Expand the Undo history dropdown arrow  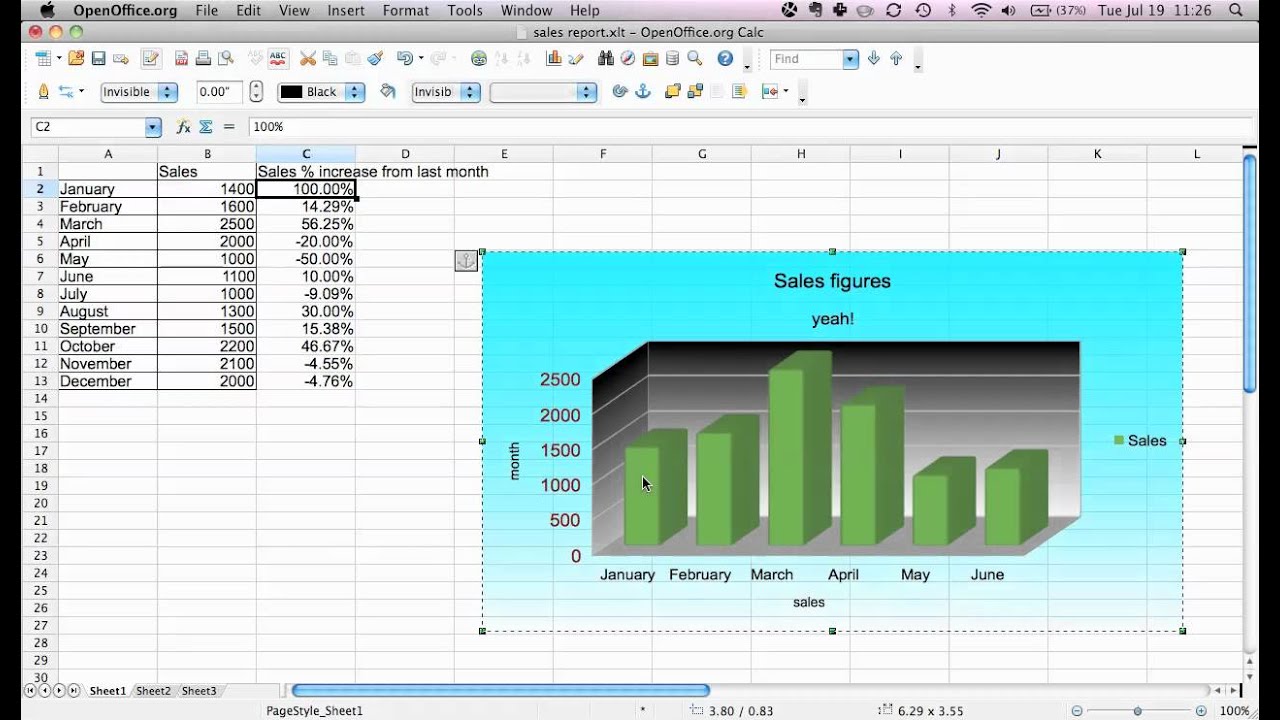pyautogui.click(x=421, y=59)
